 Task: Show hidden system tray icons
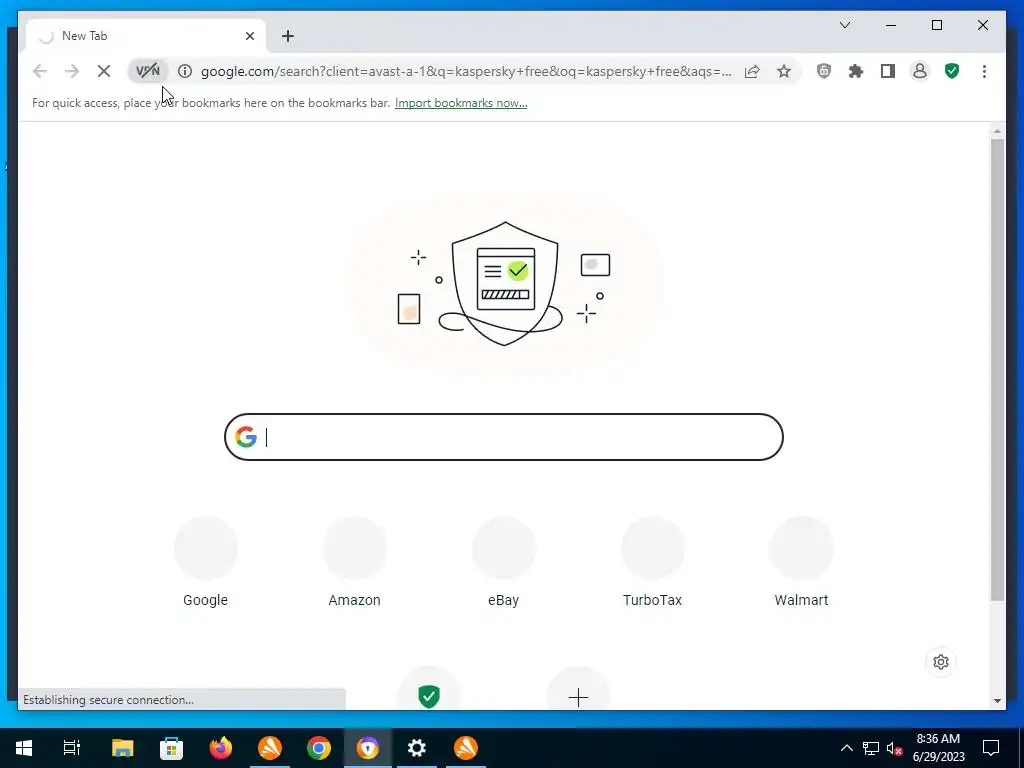point(846,748)
